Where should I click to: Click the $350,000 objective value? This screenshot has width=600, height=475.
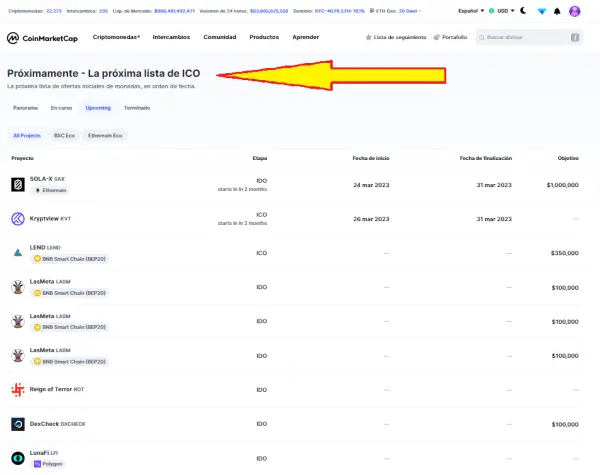pyautogui.click(x=564, y=253)
